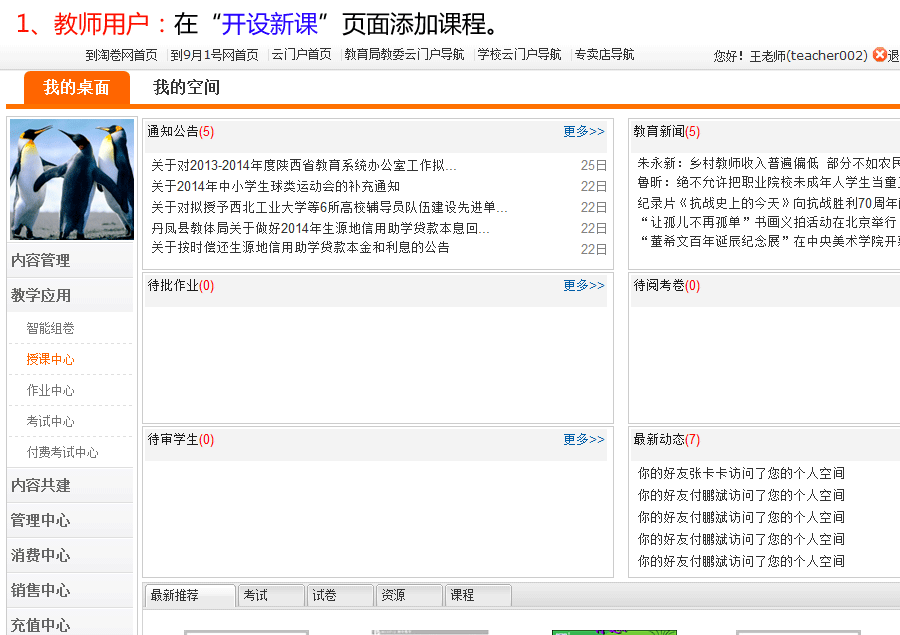Viewport: 900px width, 635px height.
Task: Open 云门户首页 in the top navigation
Action: tap(301, 55)
